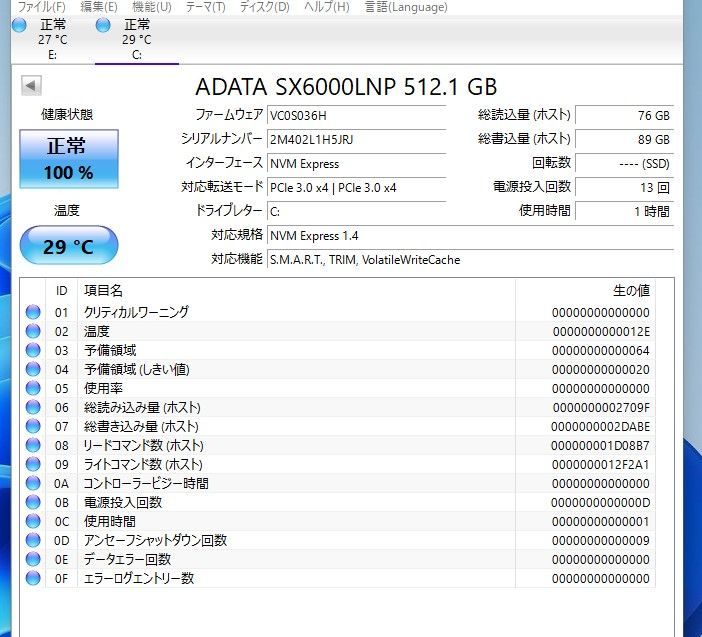Click status icon for クリティカルワーニング row

(x=33, y=312)
